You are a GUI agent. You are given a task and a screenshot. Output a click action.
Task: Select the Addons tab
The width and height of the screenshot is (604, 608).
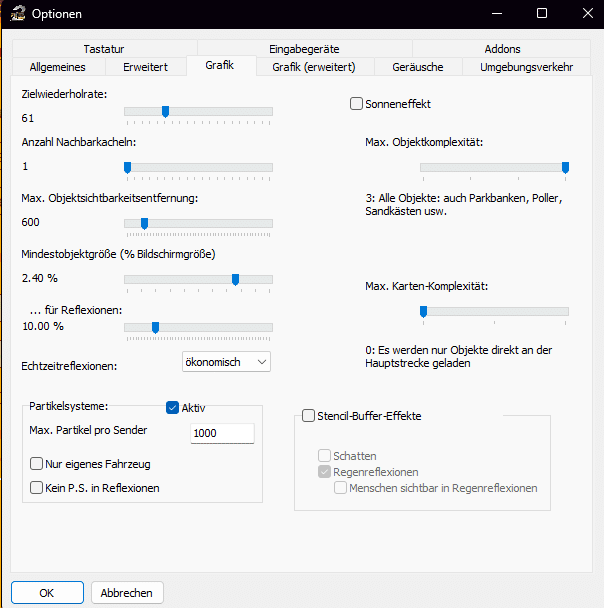pyautogui.click(x=502, y=49)
